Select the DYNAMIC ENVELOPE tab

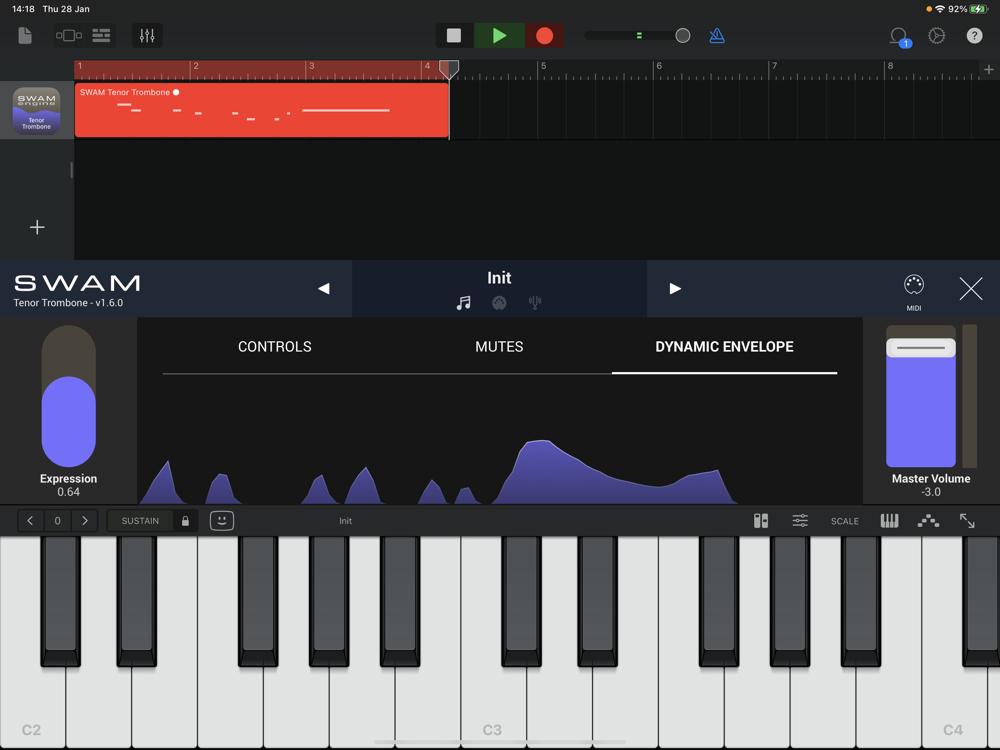click(724, 347)
